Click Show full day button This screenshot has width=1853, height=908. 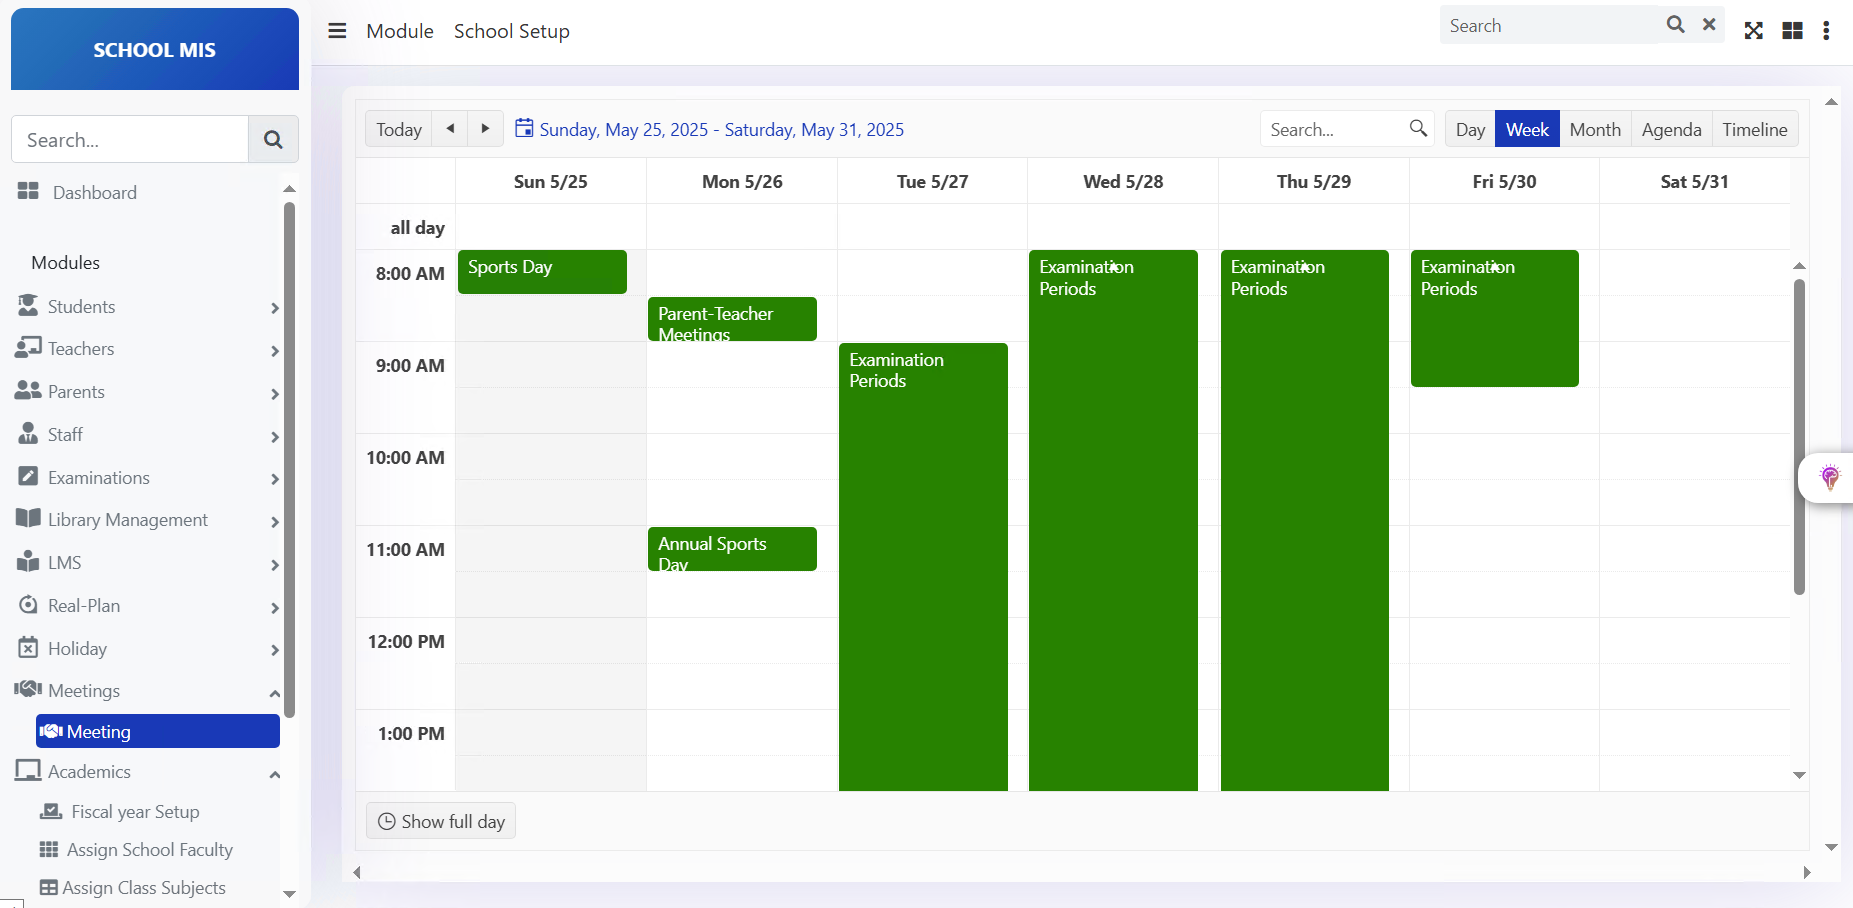point(441,822)
